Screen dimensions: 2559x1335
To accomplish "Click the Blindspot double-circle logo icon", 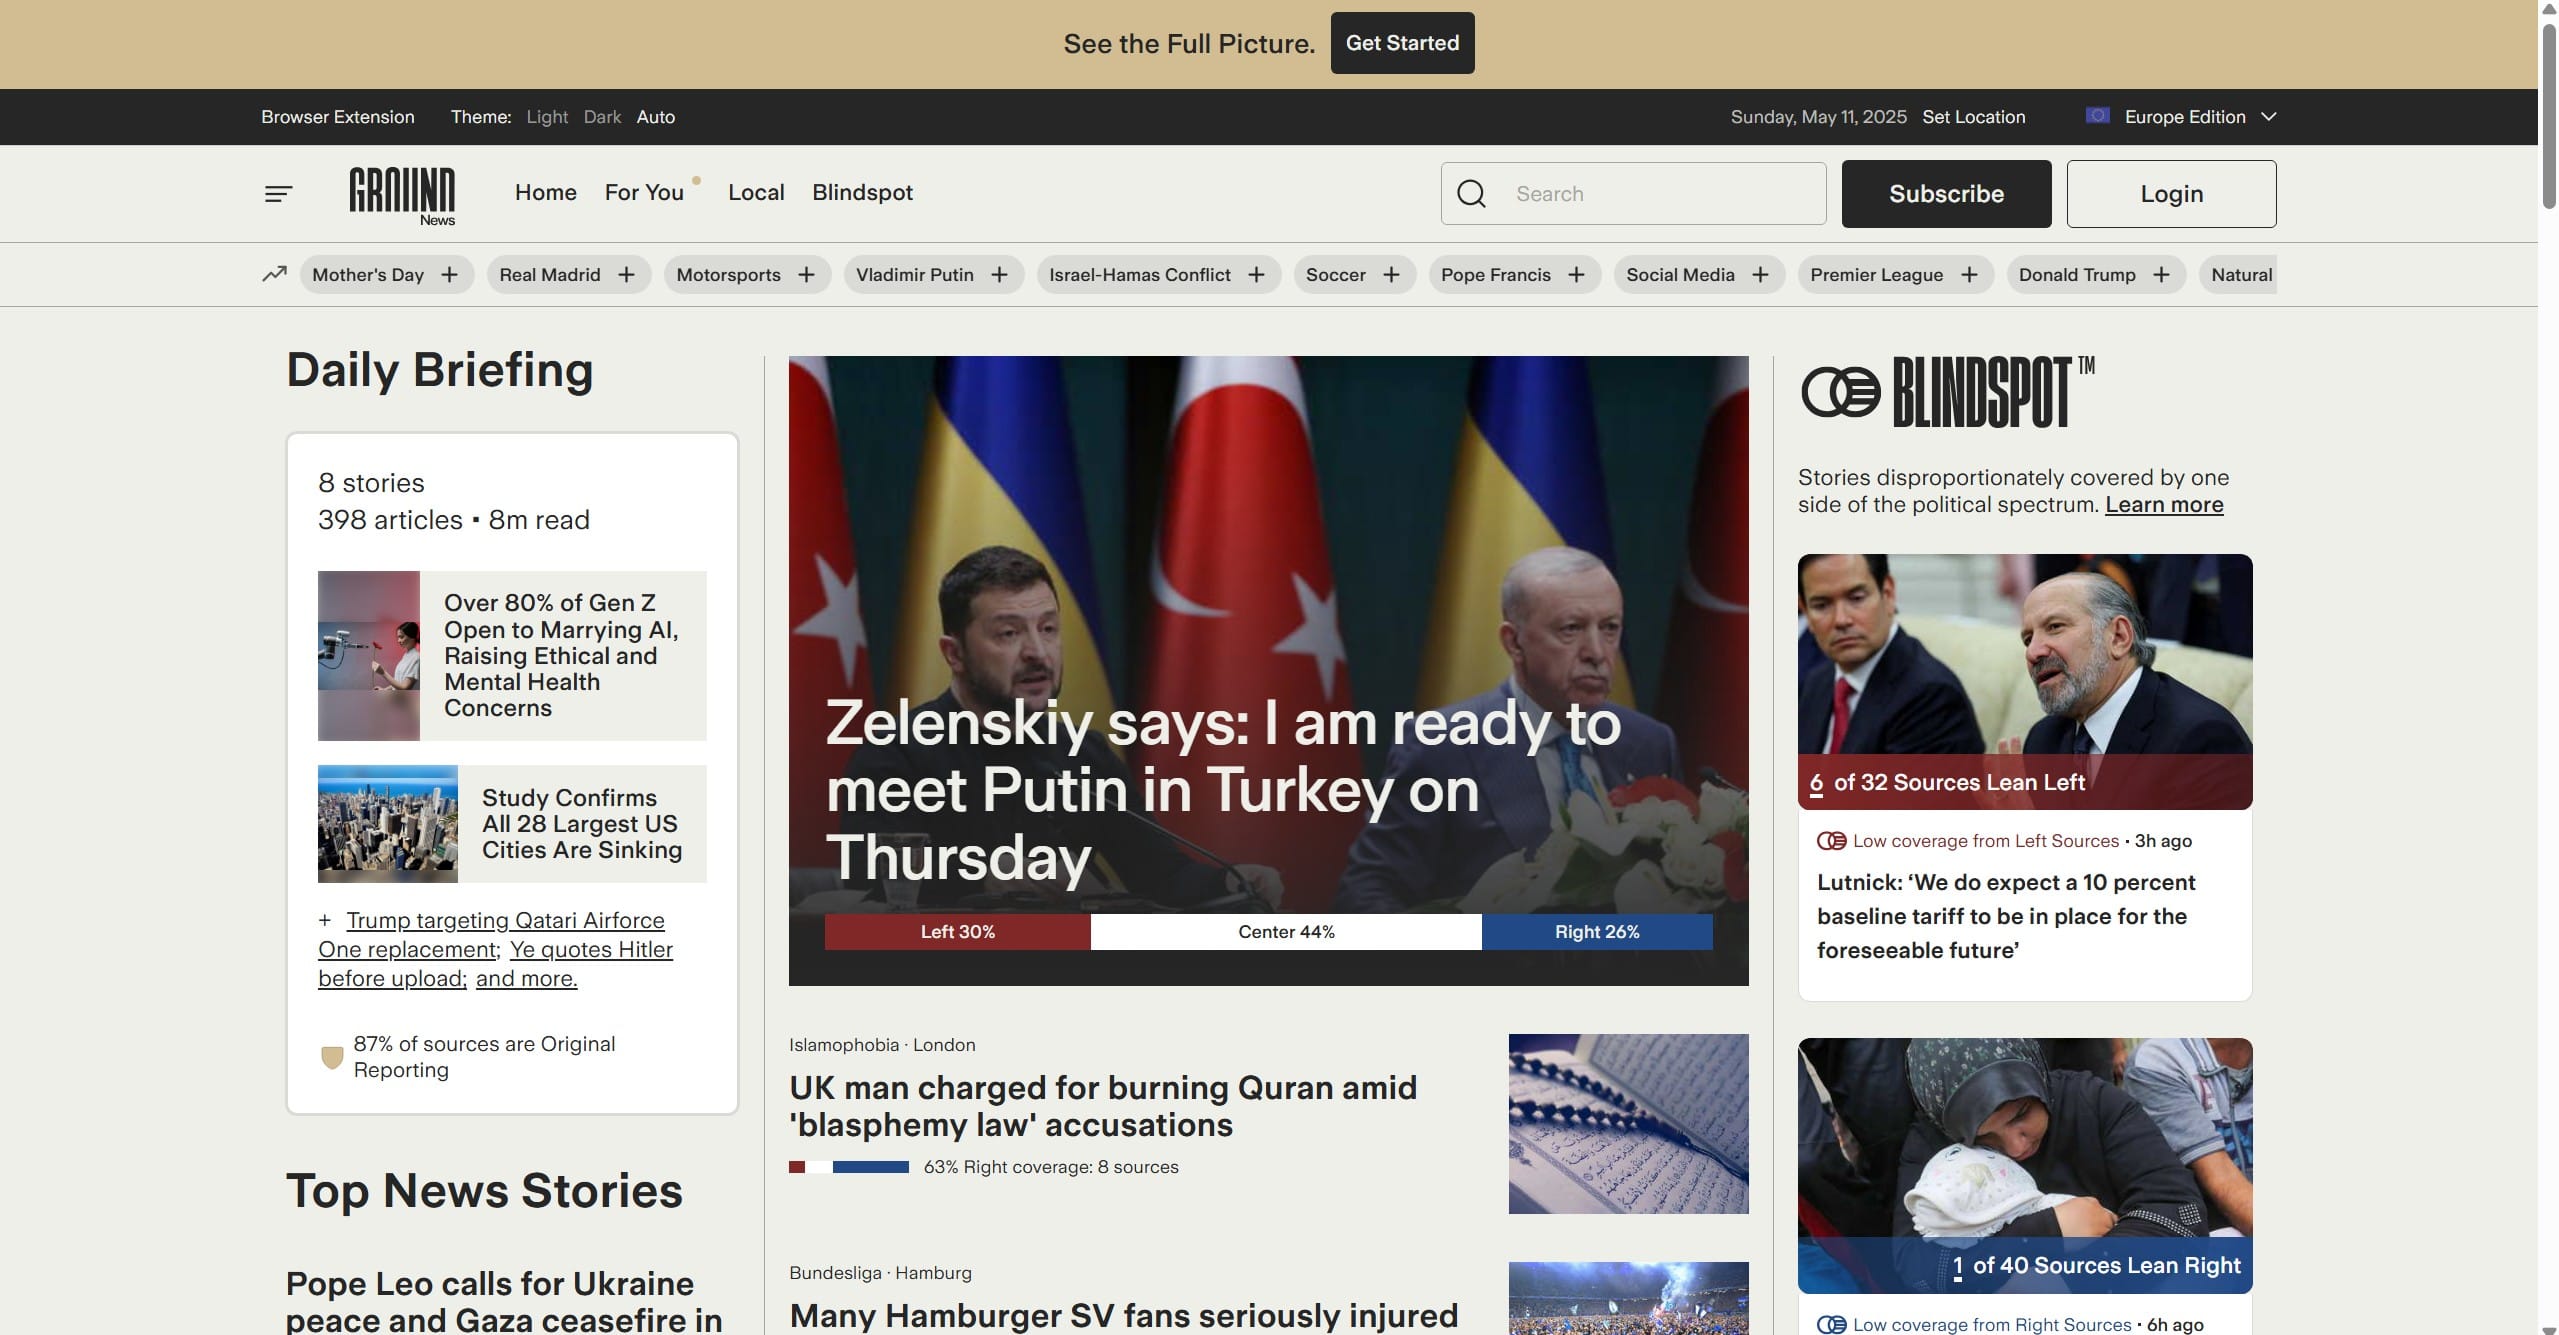I will point(1840,392).
